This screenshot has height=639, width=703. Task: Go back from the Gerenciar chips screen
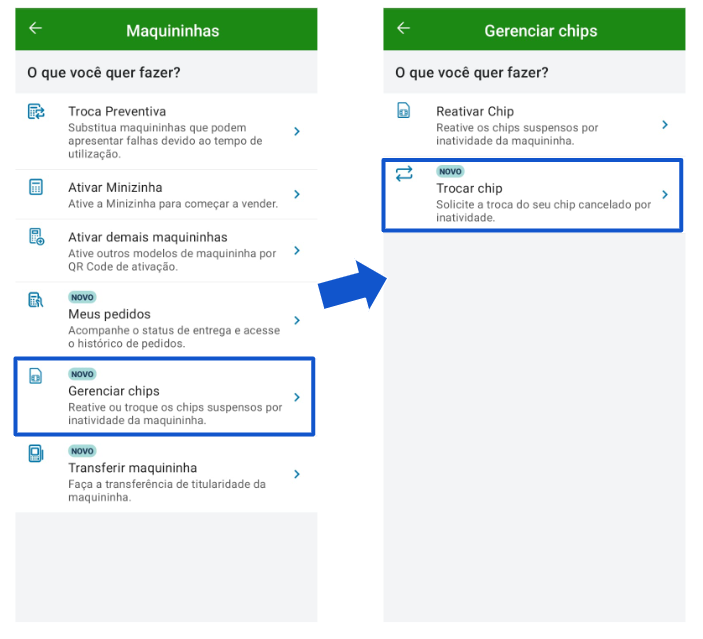404,28
